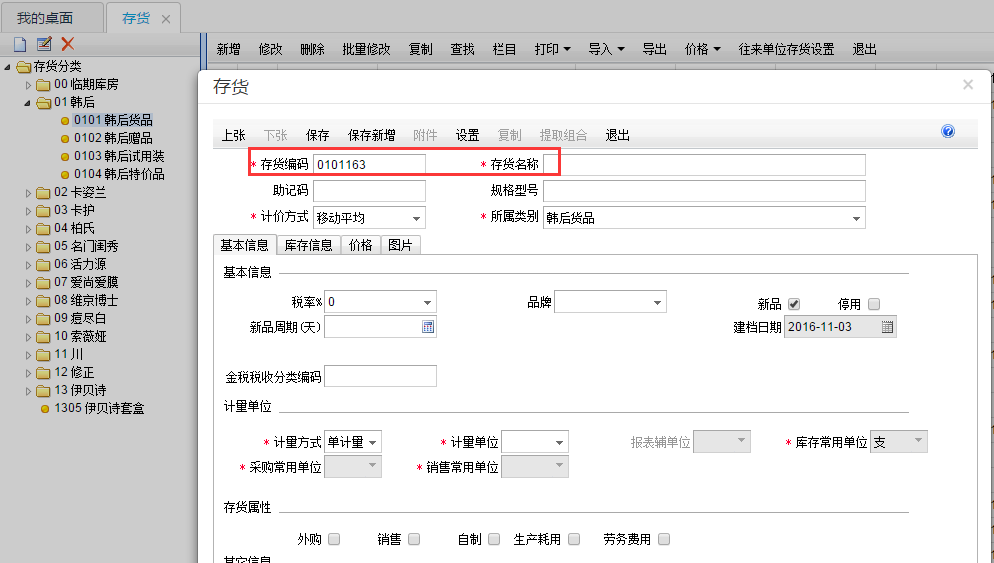Viewport: 994px width, 563px height.
Task: Click 栏目 in main toolbar
Action: 504,49
